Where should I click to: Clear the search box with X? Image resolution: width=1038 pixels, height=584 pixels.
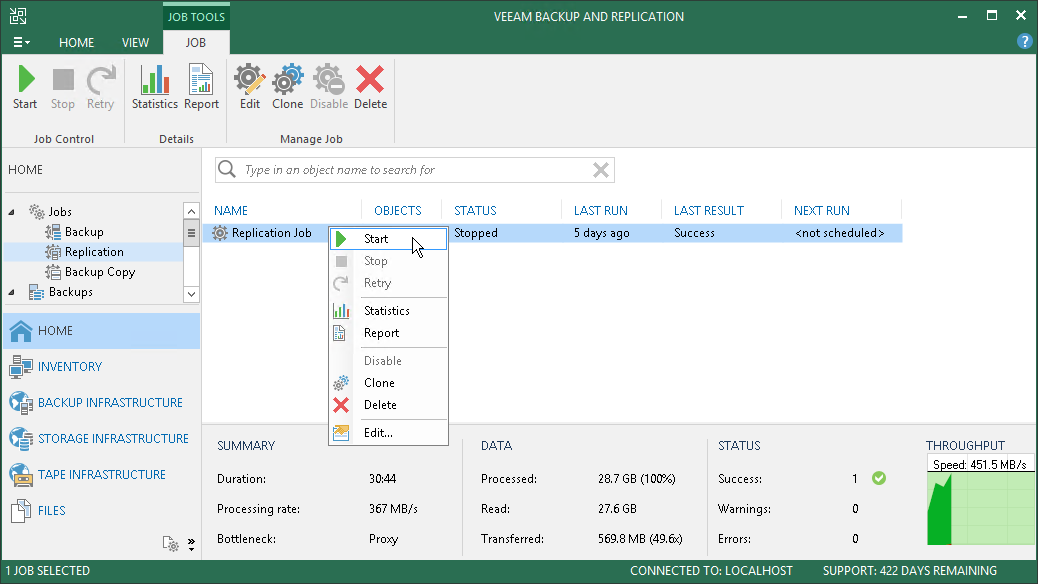point(601,170)
